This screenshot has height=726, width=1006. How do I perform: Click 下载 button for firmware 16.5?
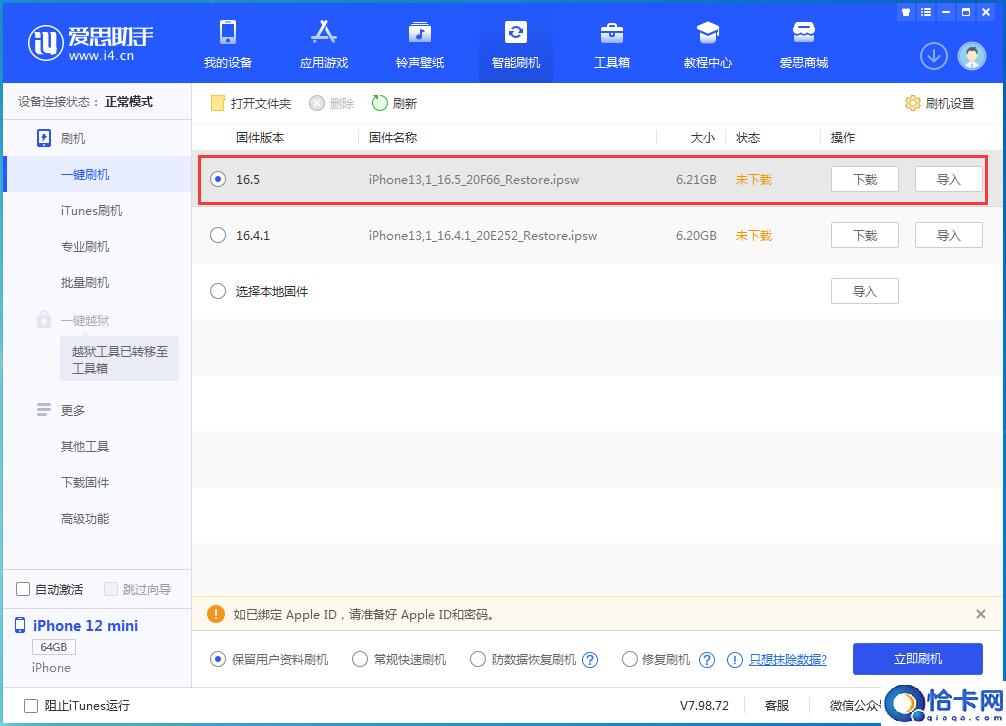click(864, 179)
